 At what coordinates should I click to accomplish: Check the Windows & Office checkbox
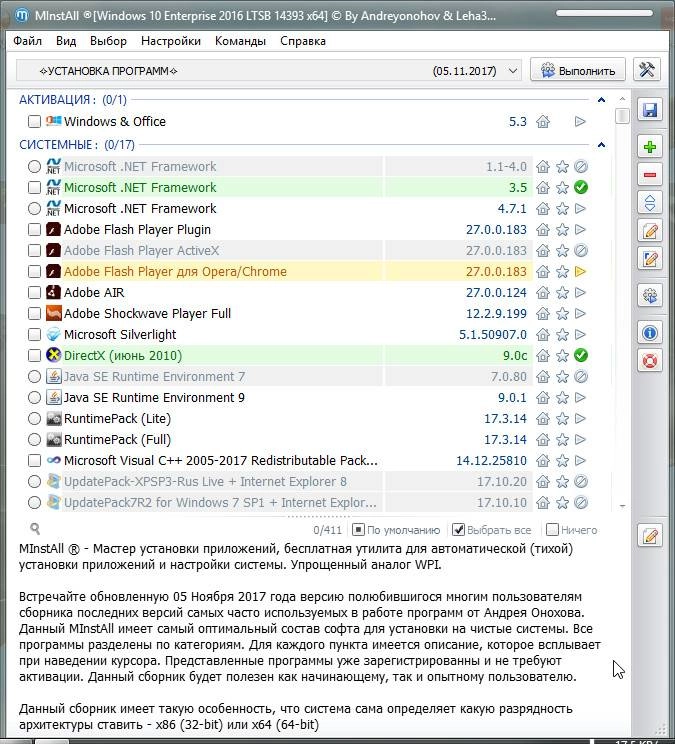tap(34, 121)
